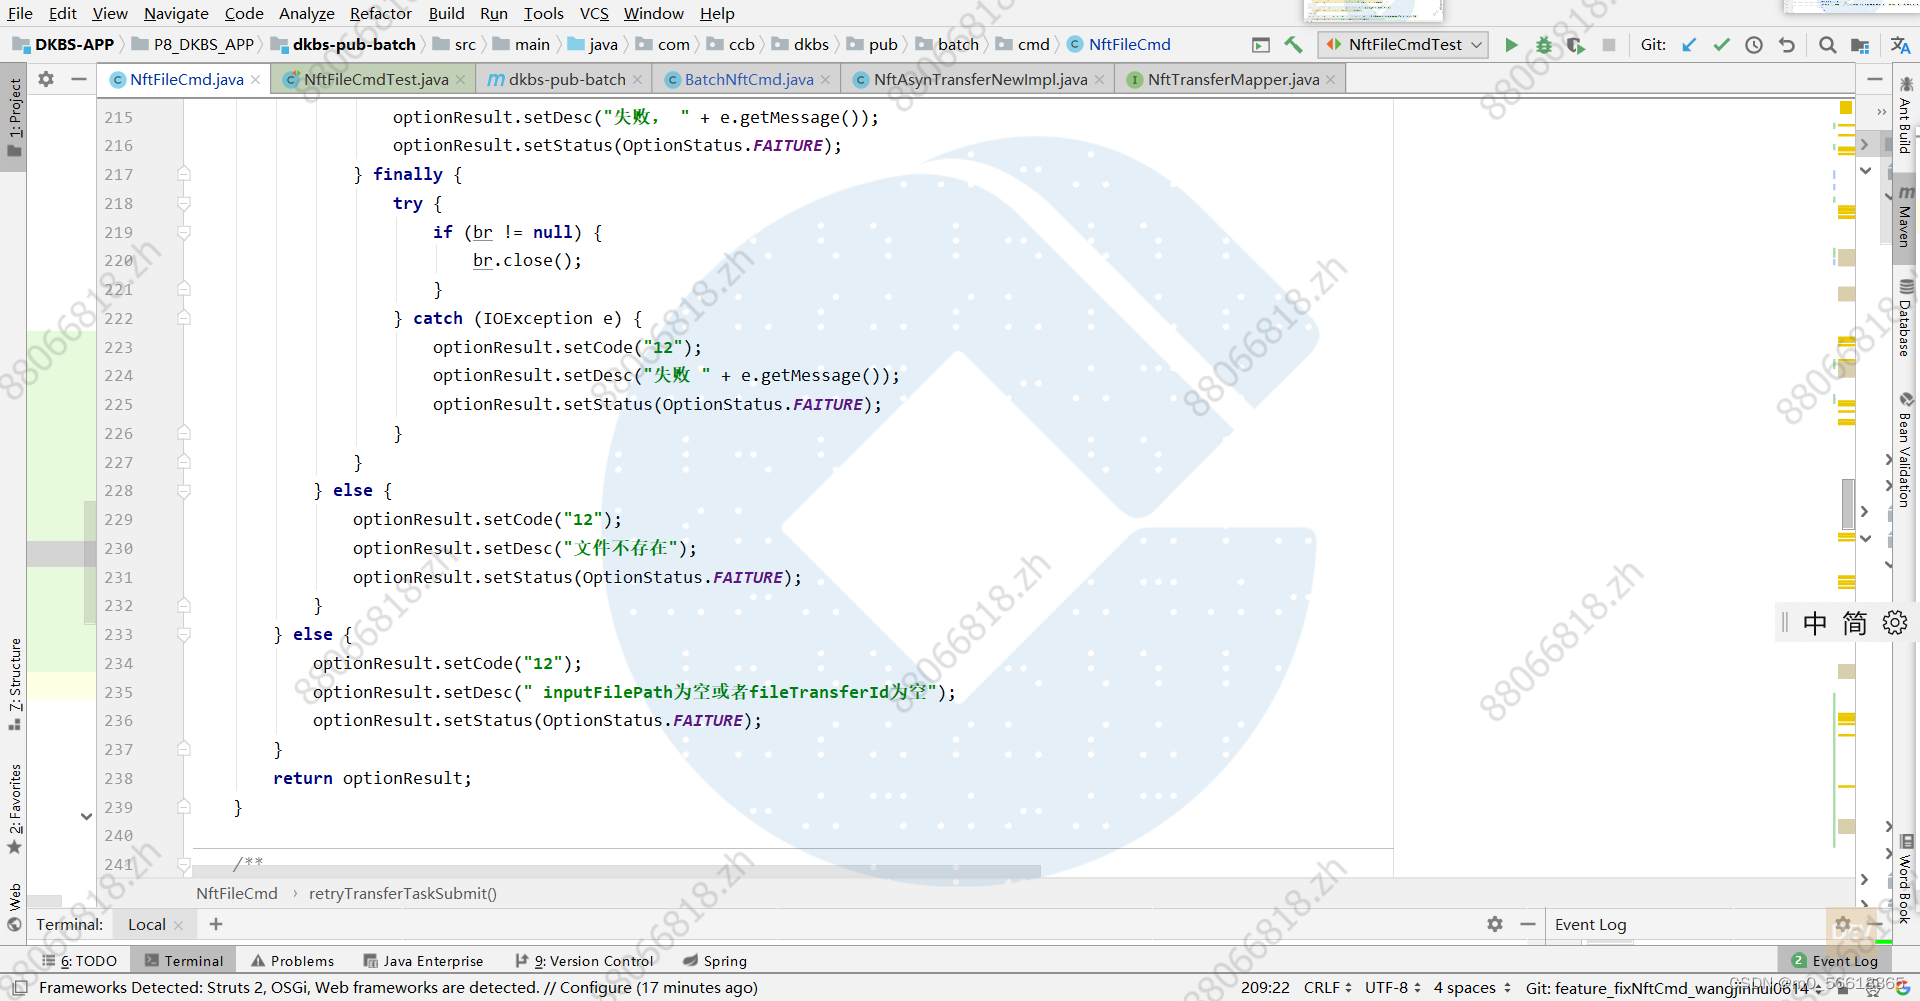1920x1001 pixels.
Task: Open the Refactor menu
Action: click(x=380, y=13)
